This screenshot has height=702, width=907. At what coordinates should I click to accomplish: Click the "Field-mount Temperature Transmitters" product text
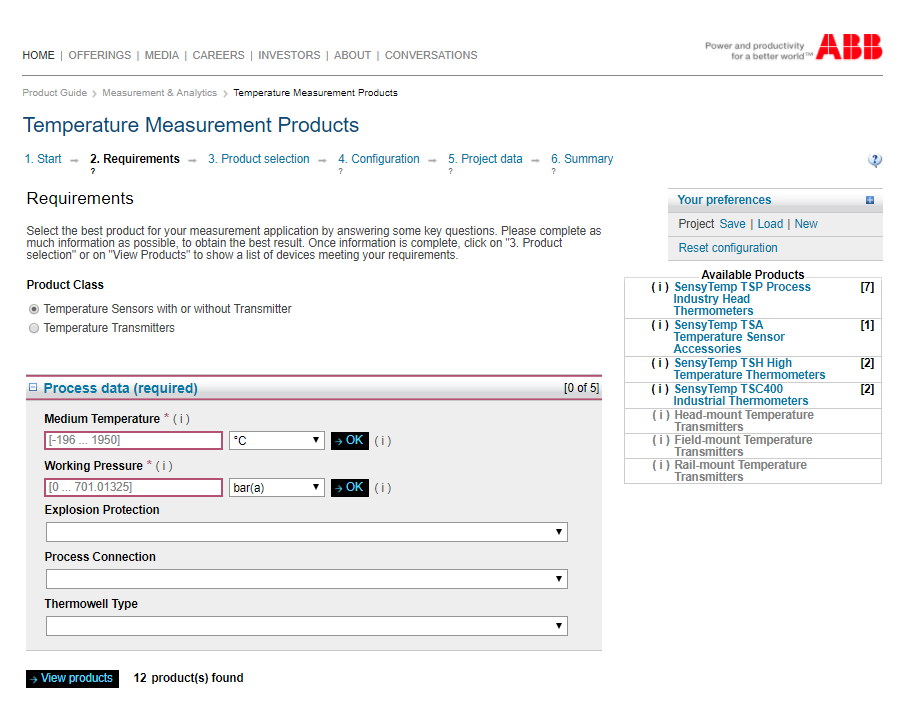pos(743,446)
